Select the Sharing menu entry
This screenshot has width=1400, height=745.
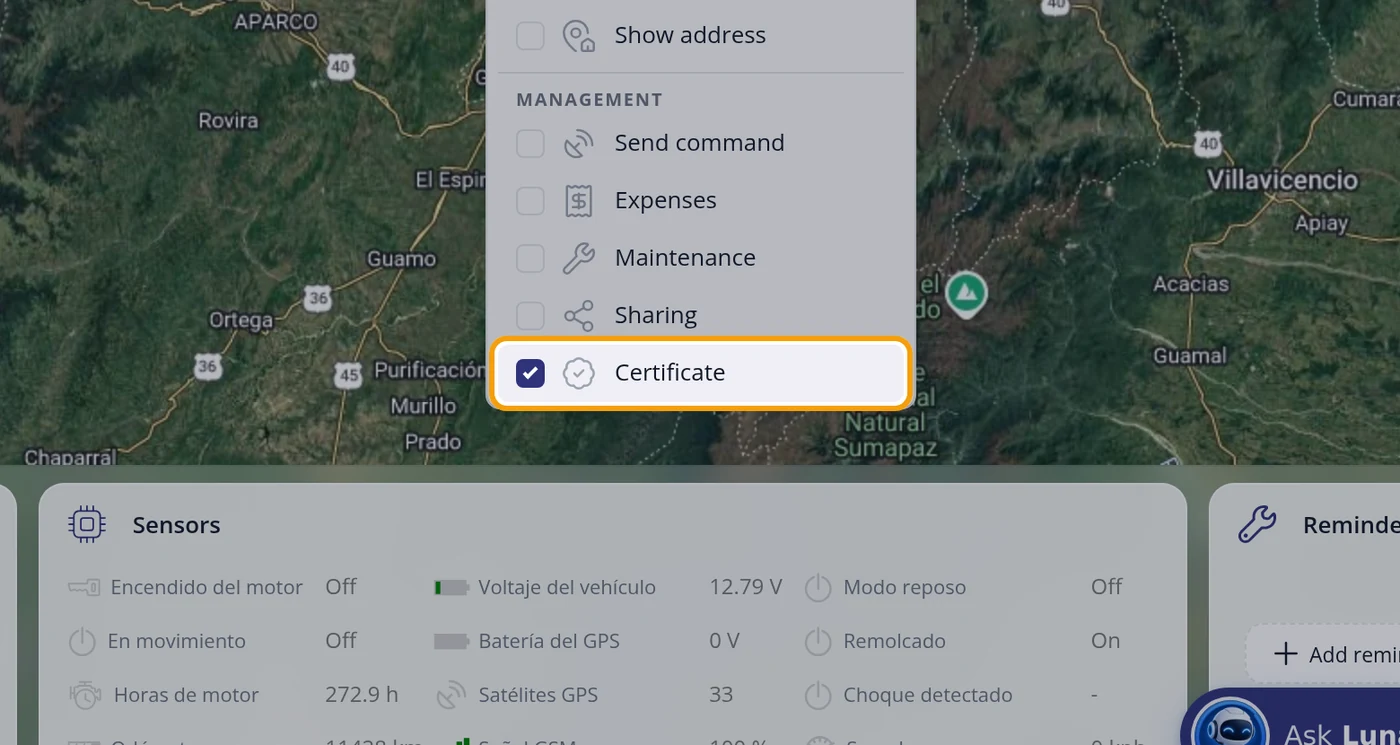coord(700,316)
